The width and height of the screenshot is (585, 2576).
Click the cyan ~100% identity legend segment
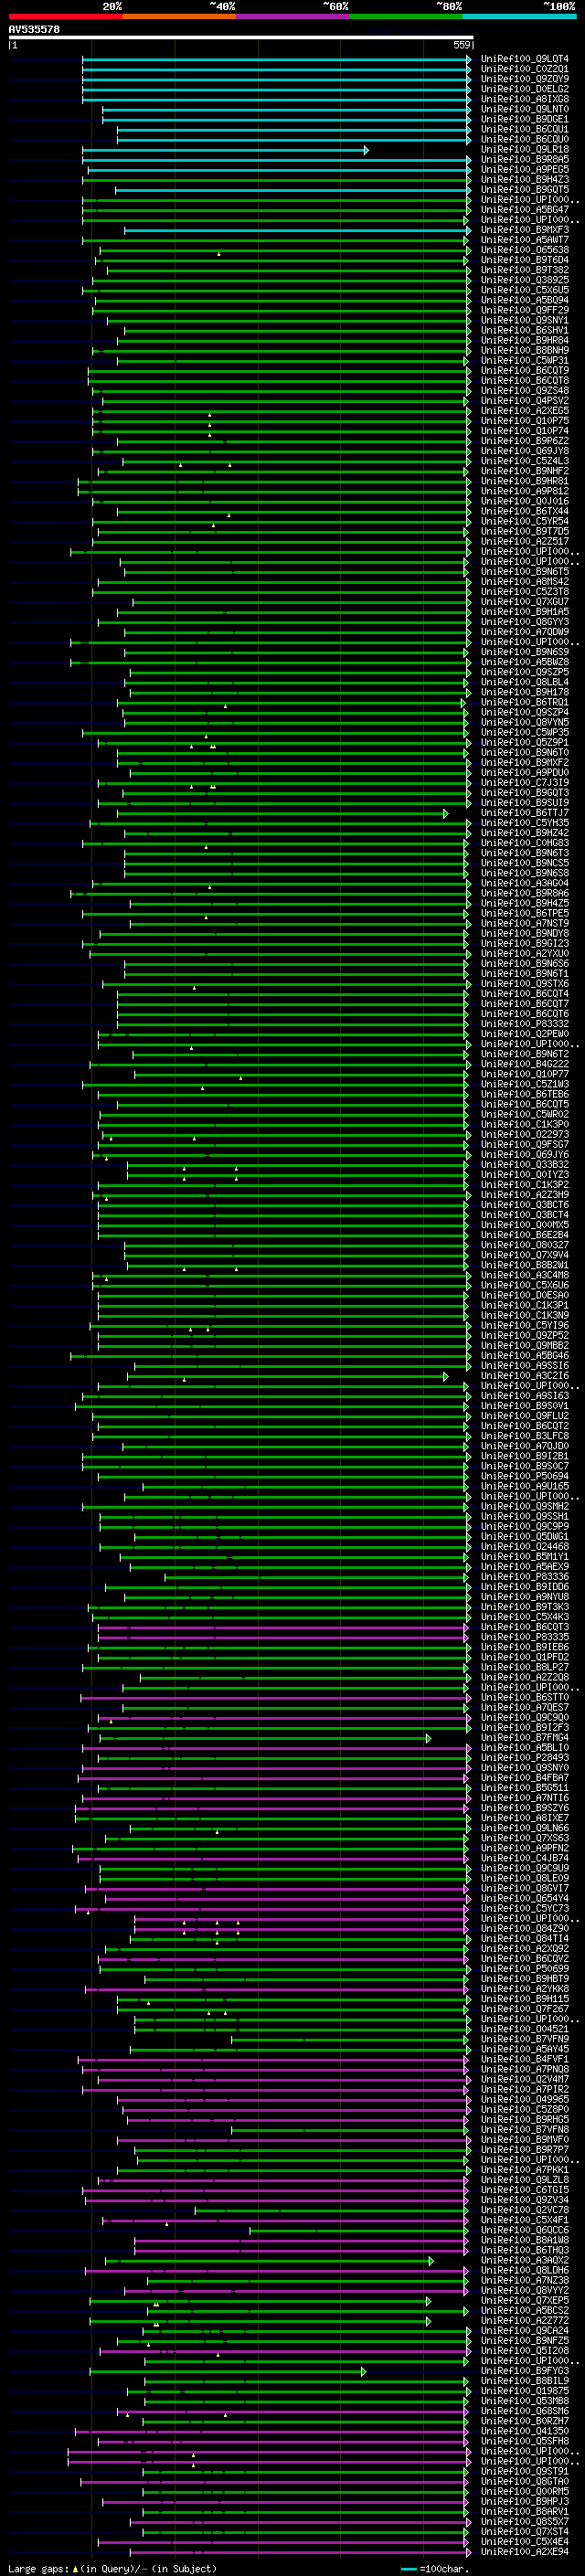tap(519, 16)
